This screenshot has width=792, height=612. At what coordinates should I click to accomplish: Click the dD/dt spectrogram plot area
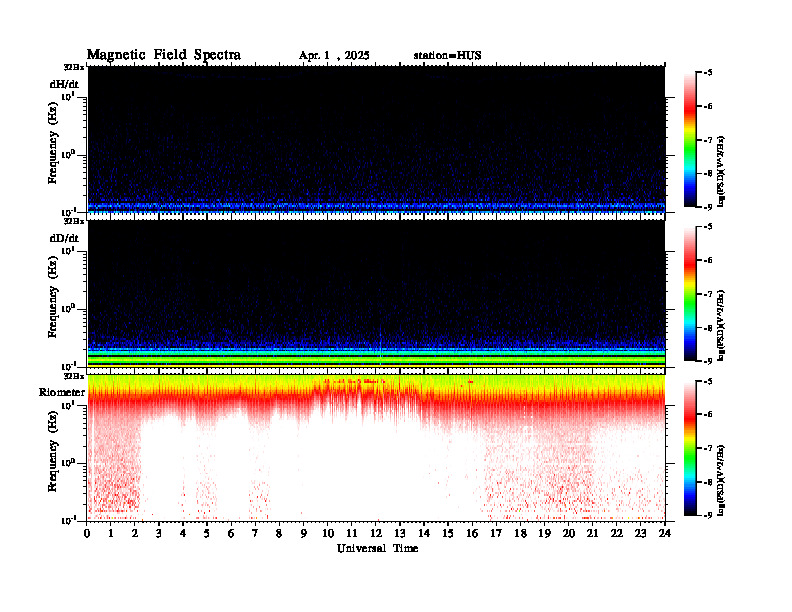(376, 294)
